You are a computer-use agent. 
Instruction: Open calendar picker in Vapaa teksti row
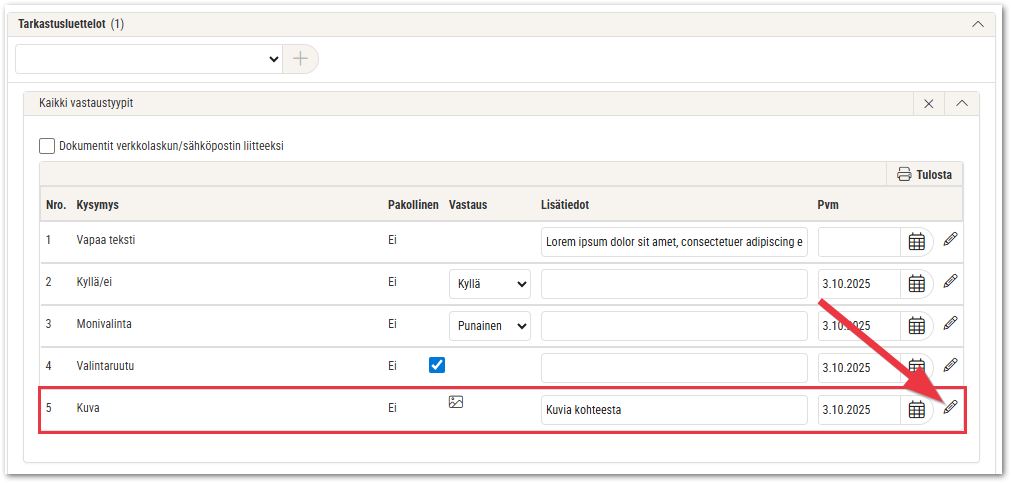pyautogui.click(x=916, y=242)
